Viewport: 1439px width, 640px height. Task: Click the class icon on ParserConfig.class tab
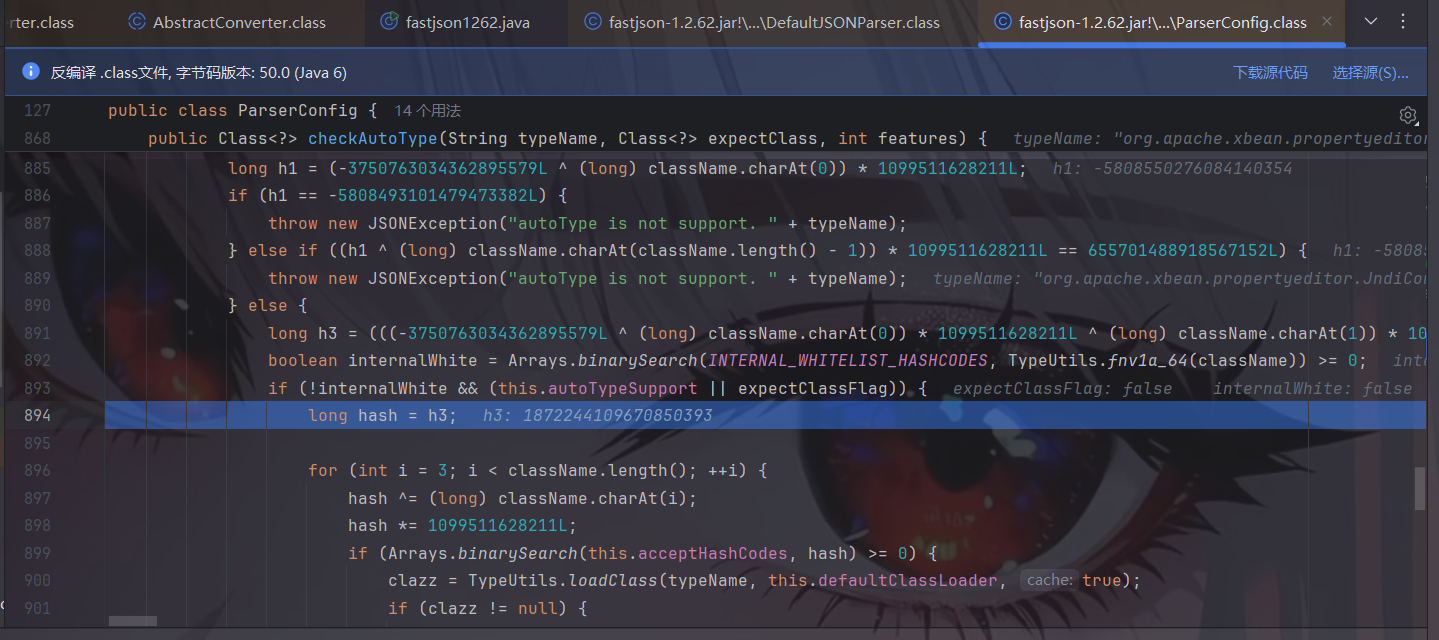click(x=1002, y=22)
